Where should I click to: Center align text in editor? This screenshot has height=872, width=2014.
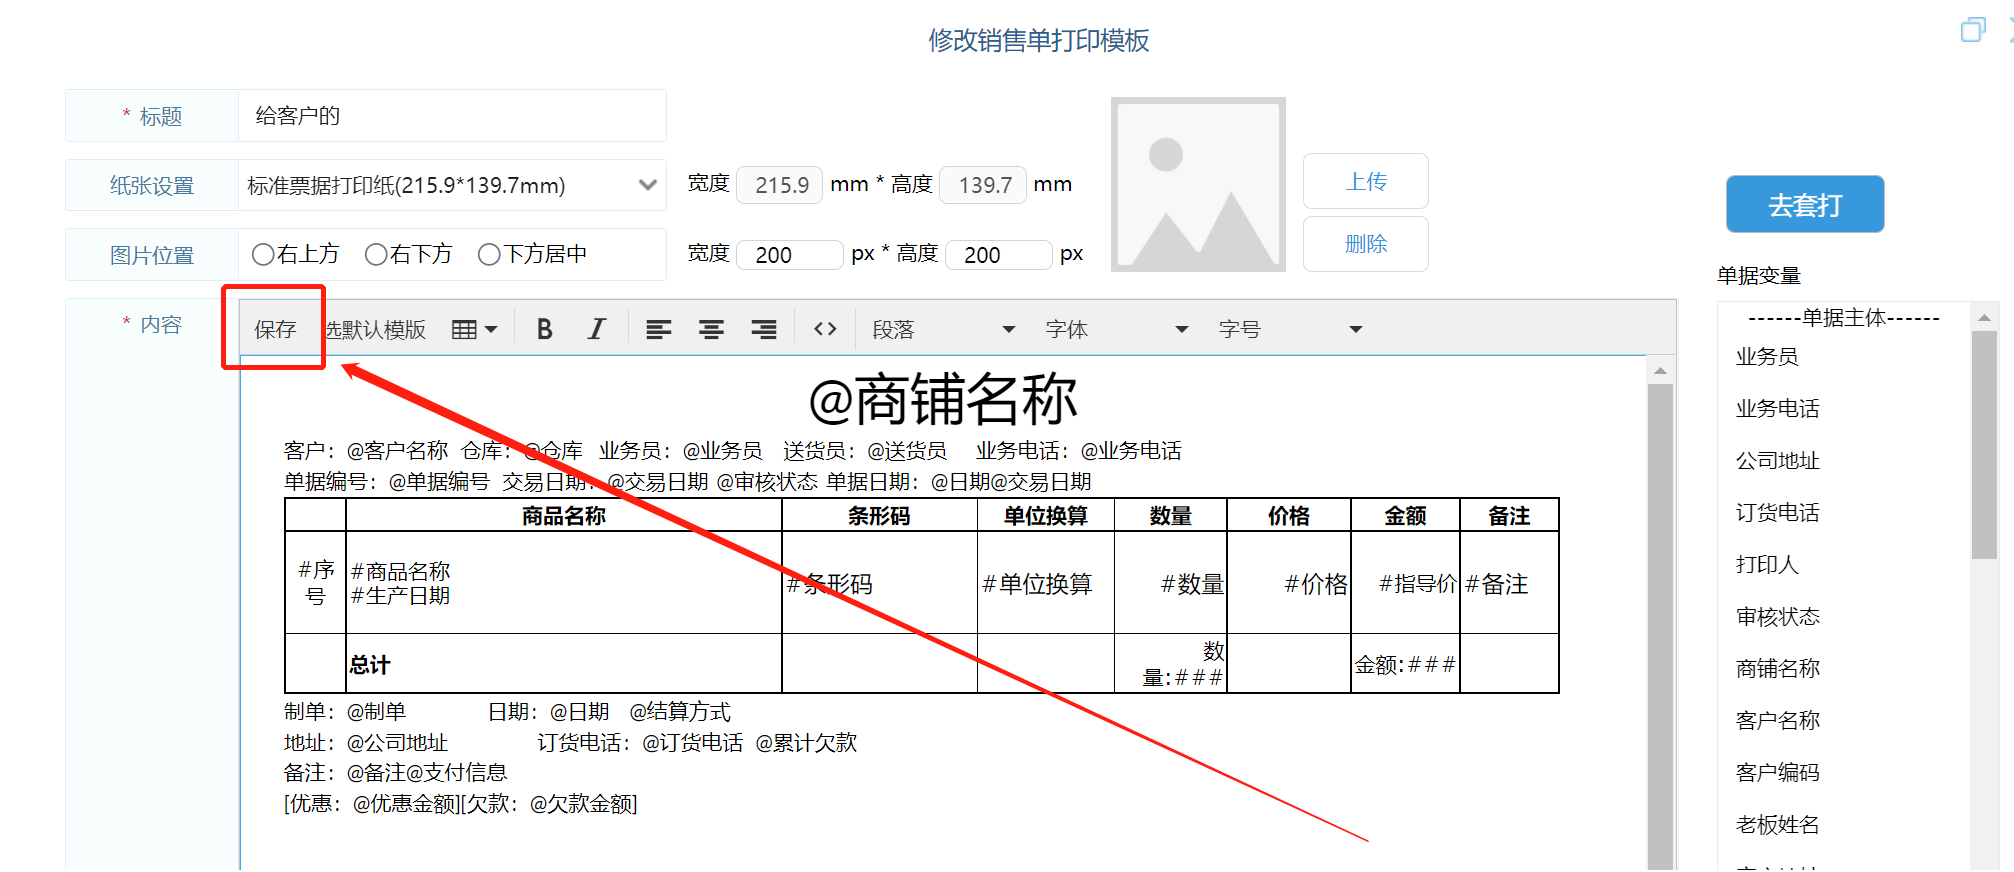[711, 329]
